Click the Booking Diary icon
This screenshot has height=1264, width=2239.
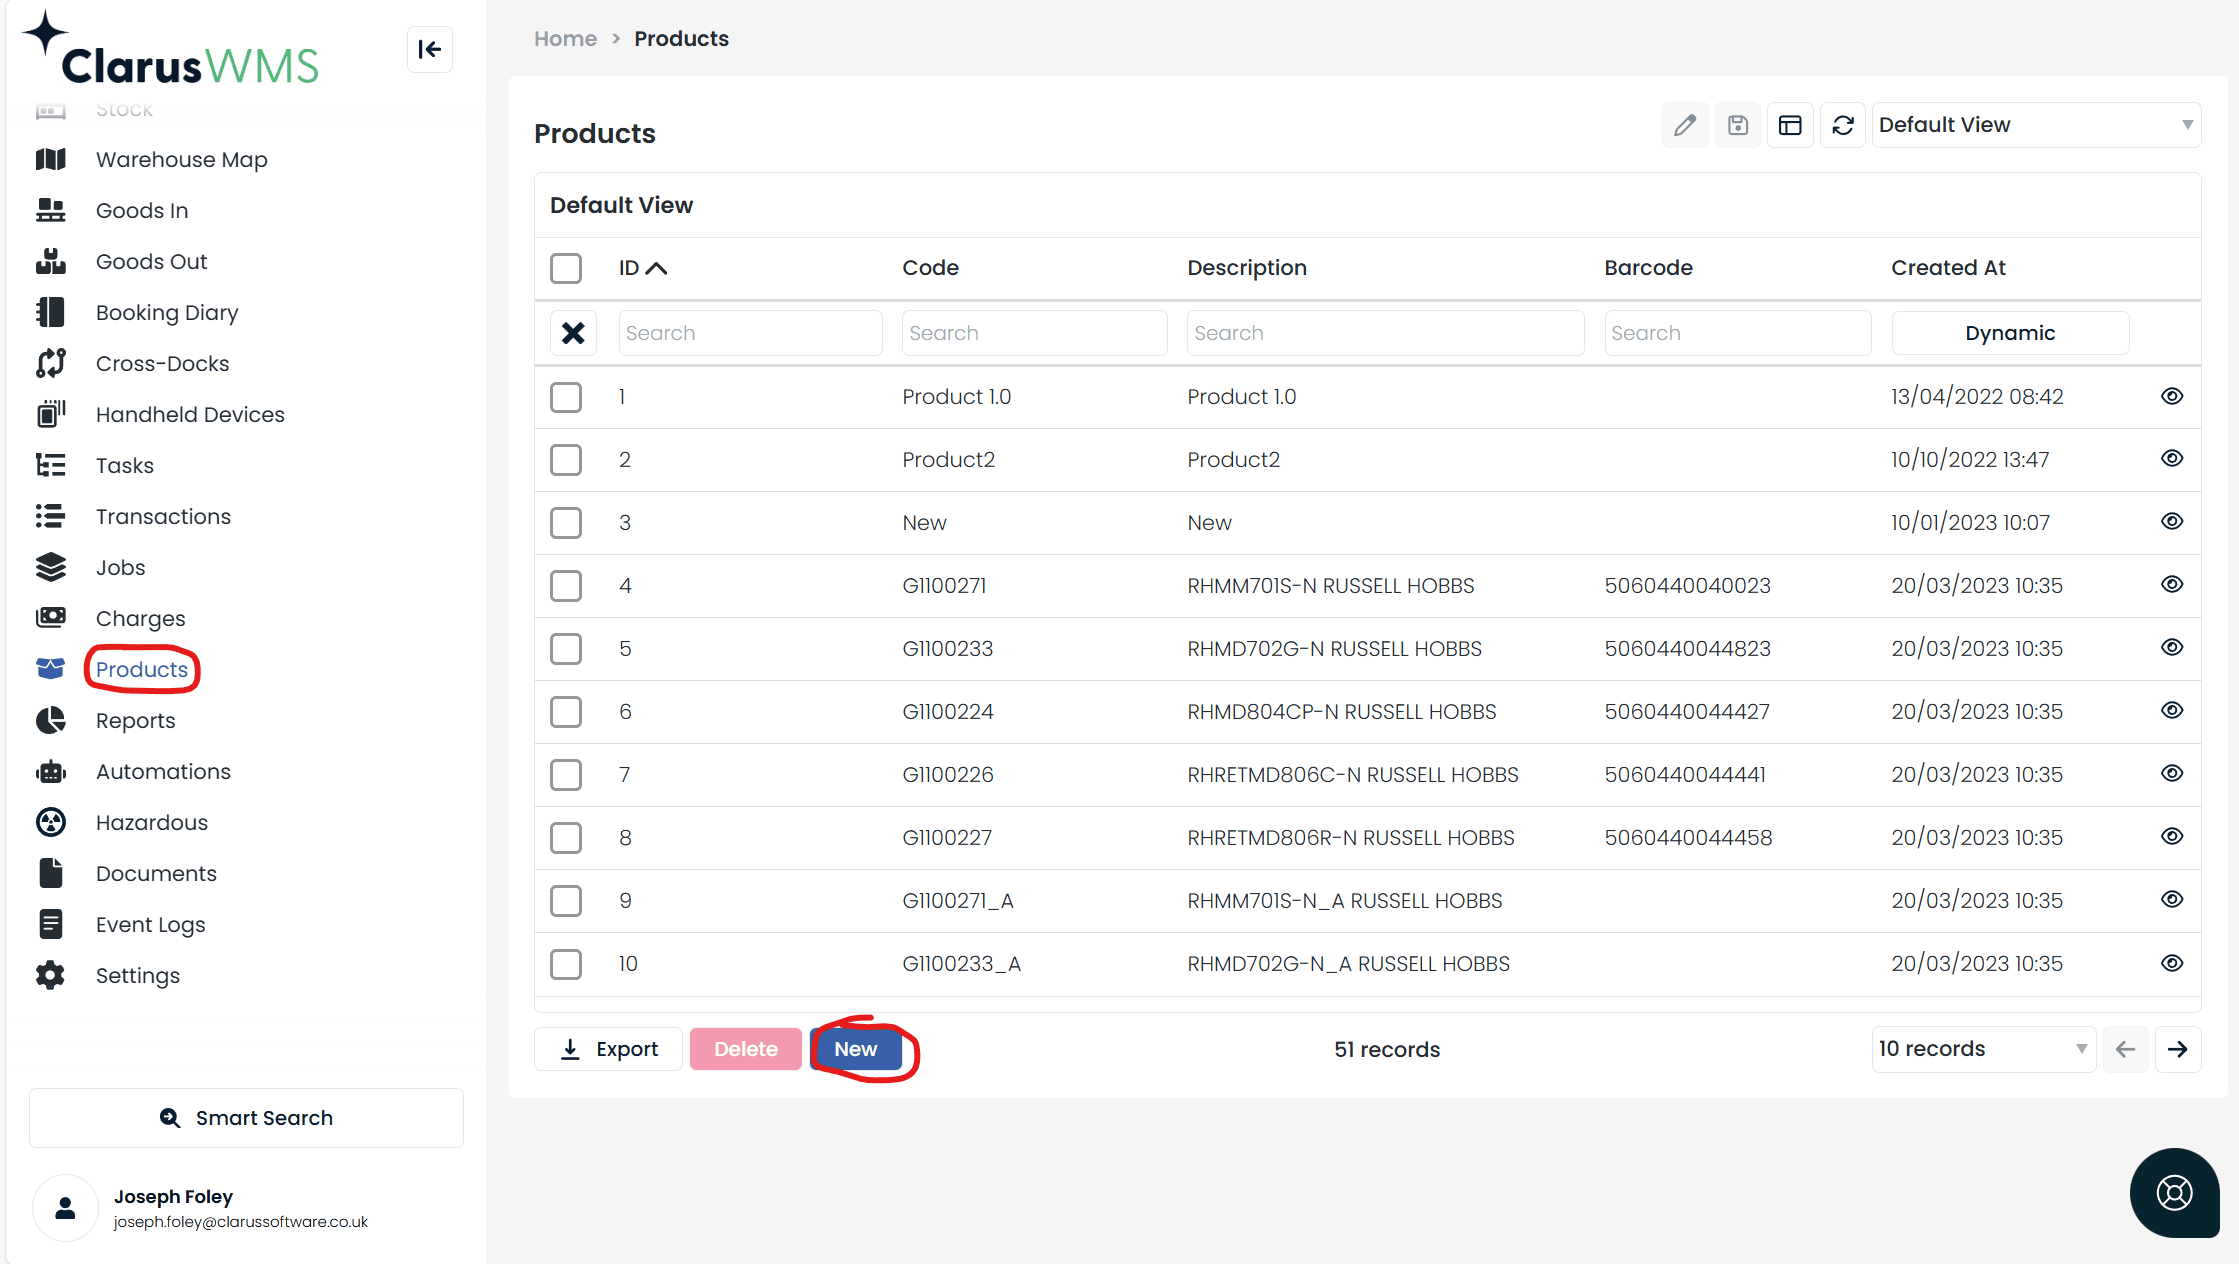[x=51, y=313]
